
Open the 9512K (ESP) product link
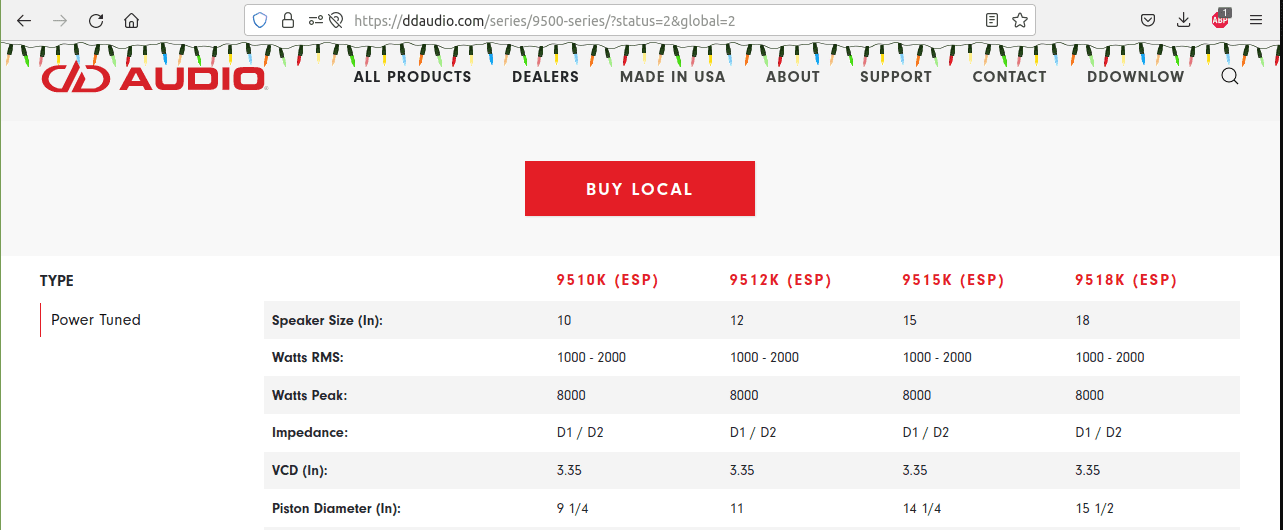pyautogui.click(x=781, y=281)
